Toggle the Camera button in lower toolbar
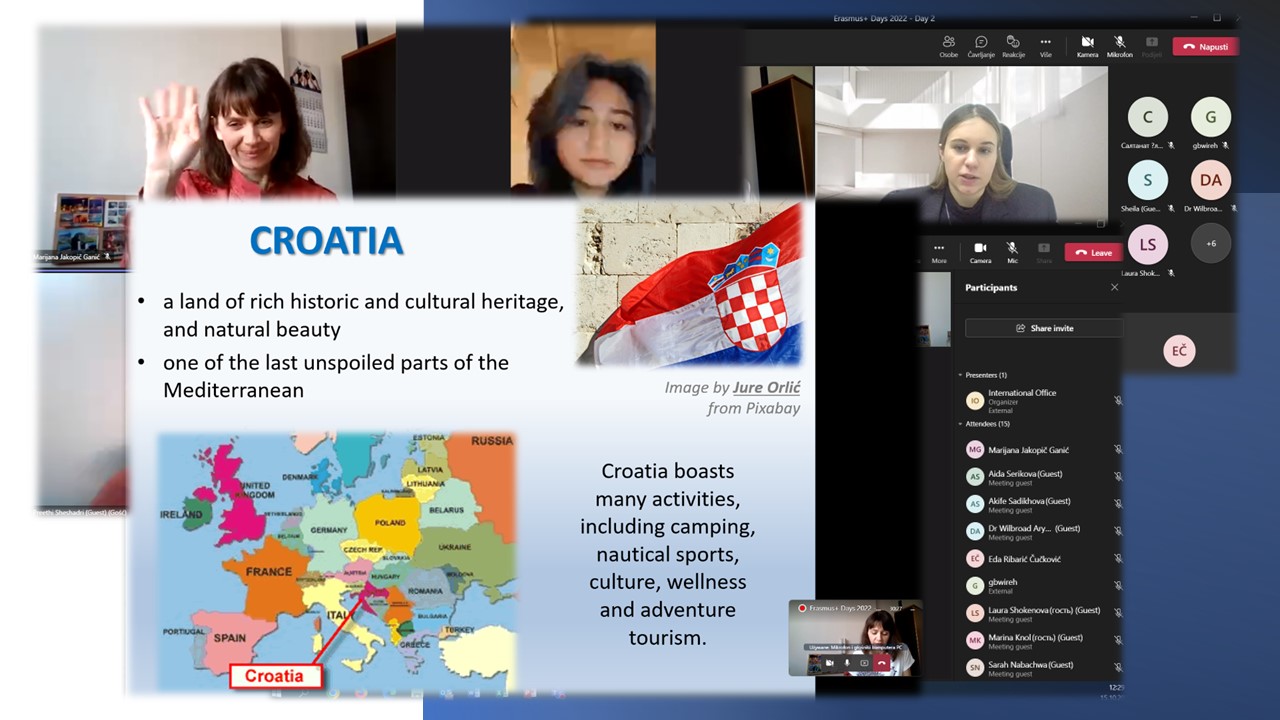This screenshot has width=1280, height=720. pos(980,250)
